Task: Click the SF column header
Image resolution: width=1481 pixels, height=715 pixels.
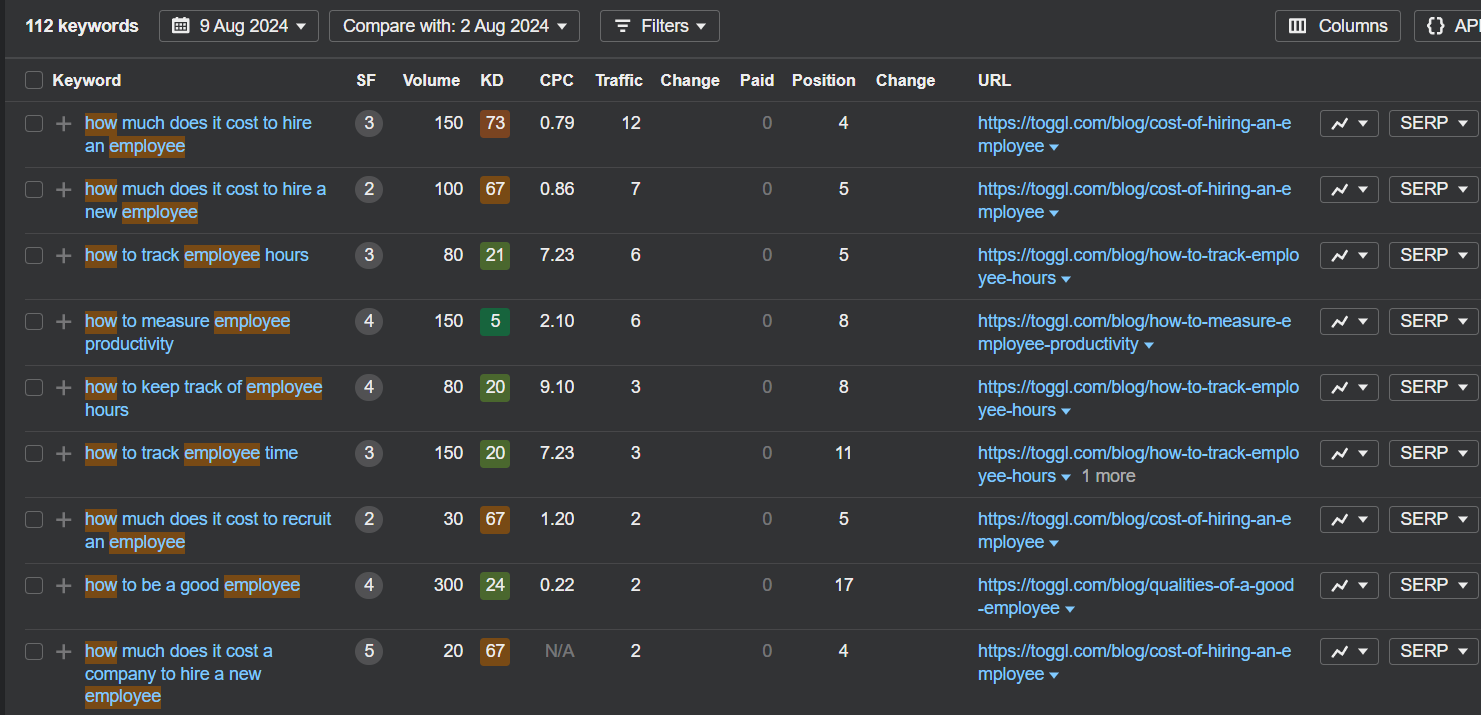Action: 366,80
